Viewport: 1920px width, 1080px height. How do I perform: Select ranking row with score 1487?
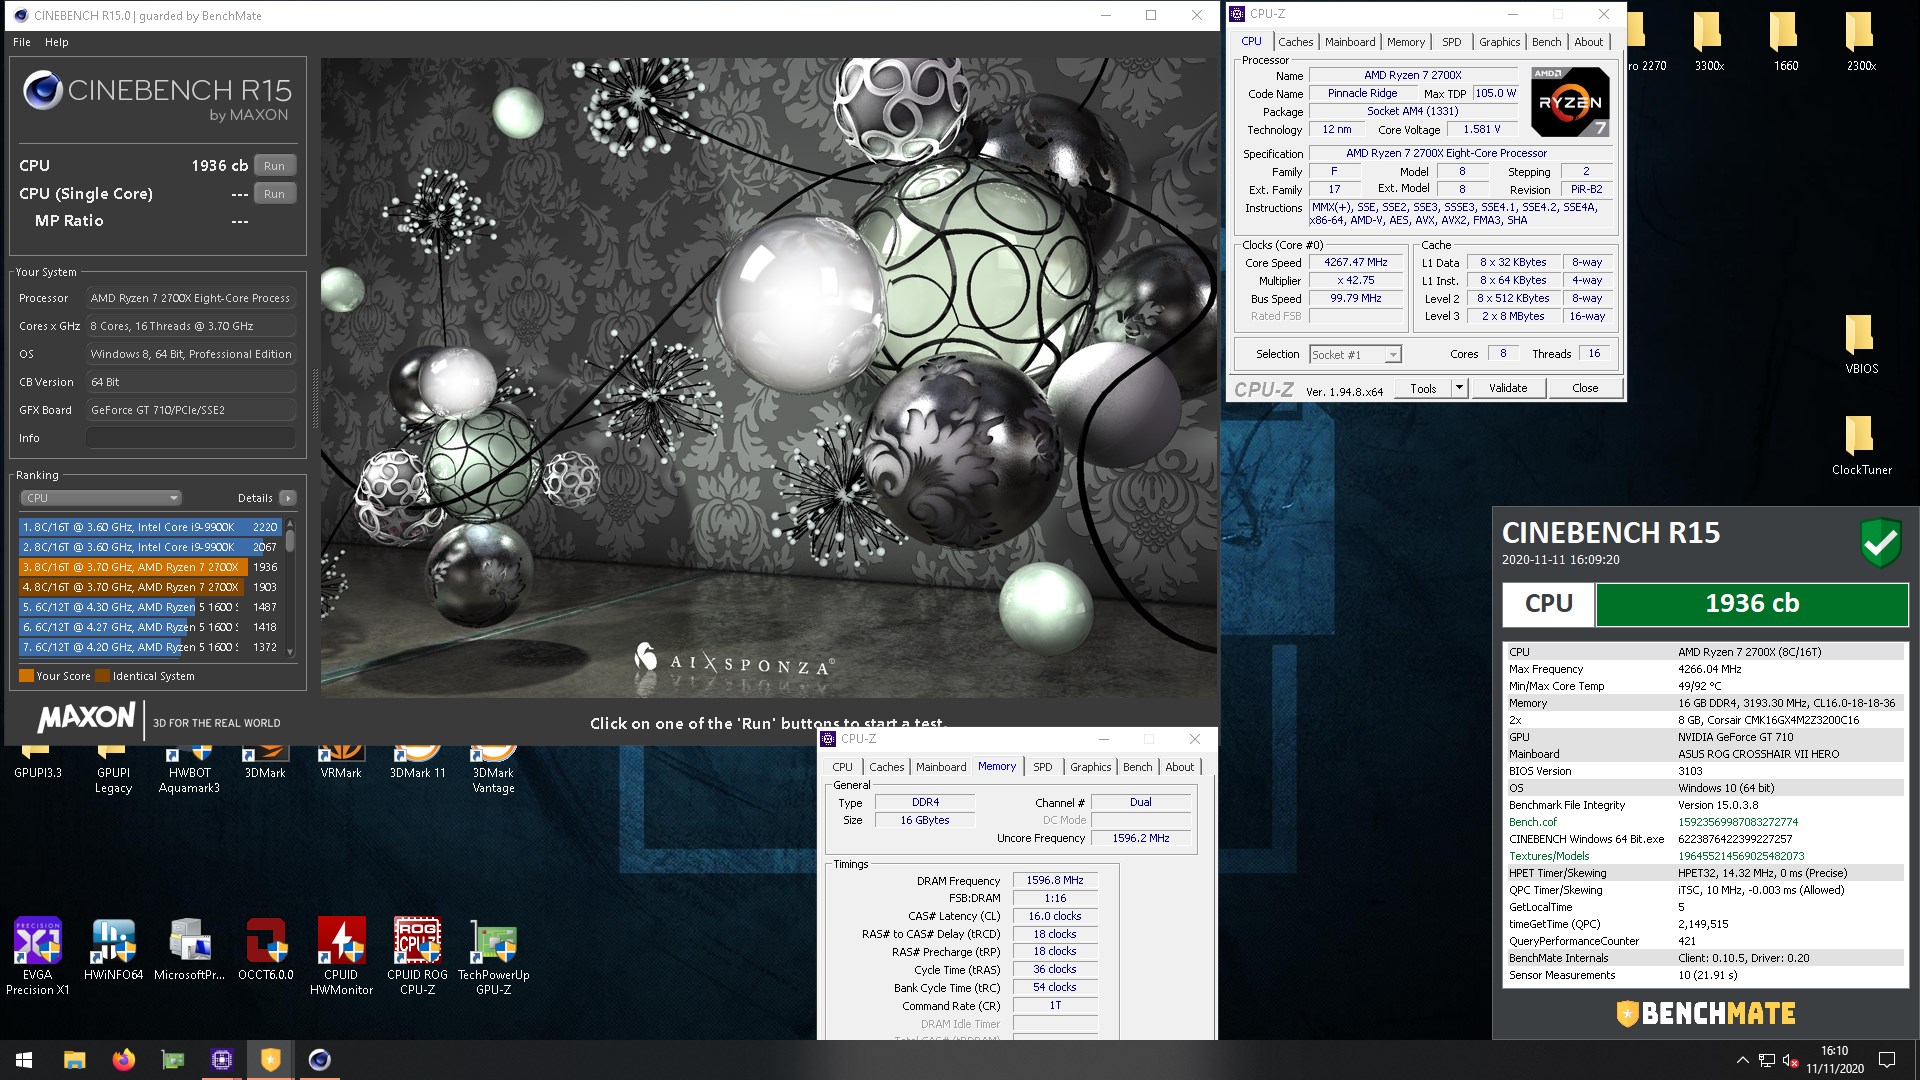click(150, 607)
